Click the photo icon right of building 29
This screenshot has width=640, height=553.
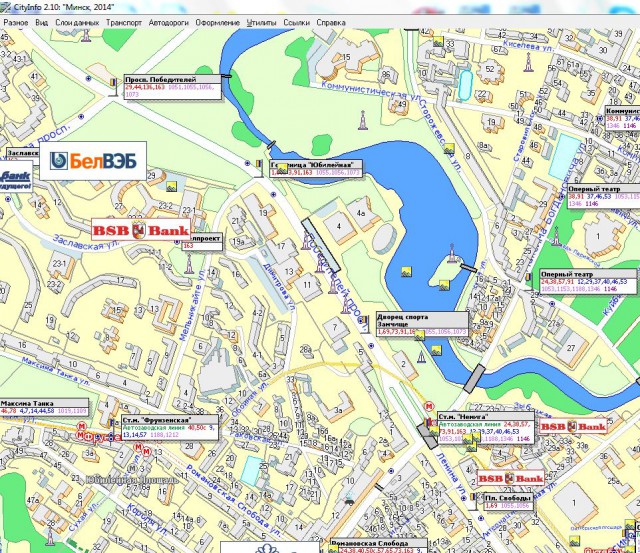click(x=172, y=187)
